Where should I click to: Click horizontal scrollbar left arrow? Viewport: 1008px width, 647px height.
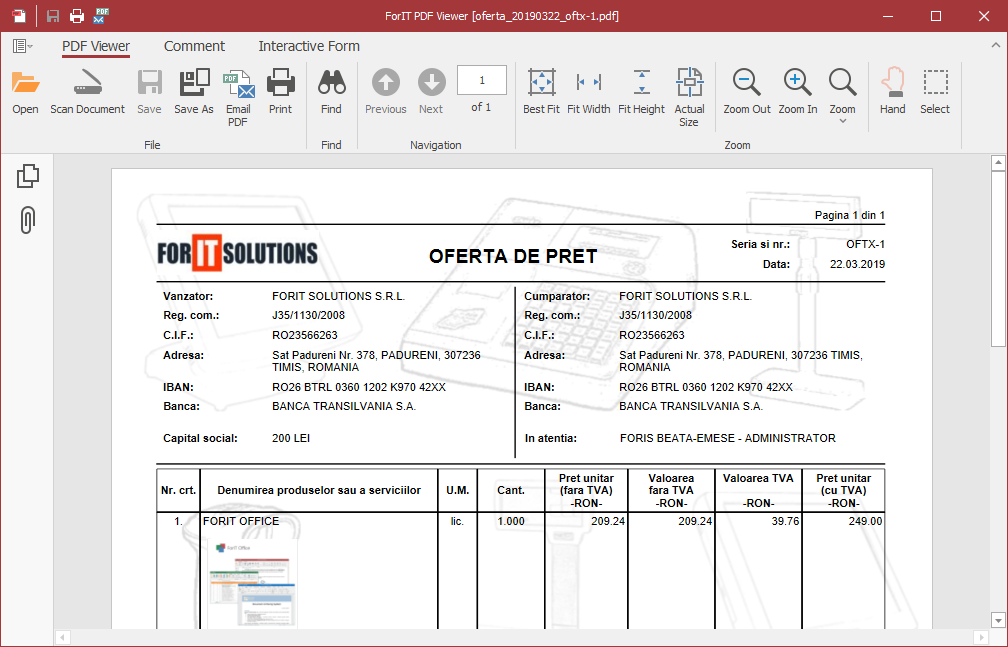tap(62, 637)
